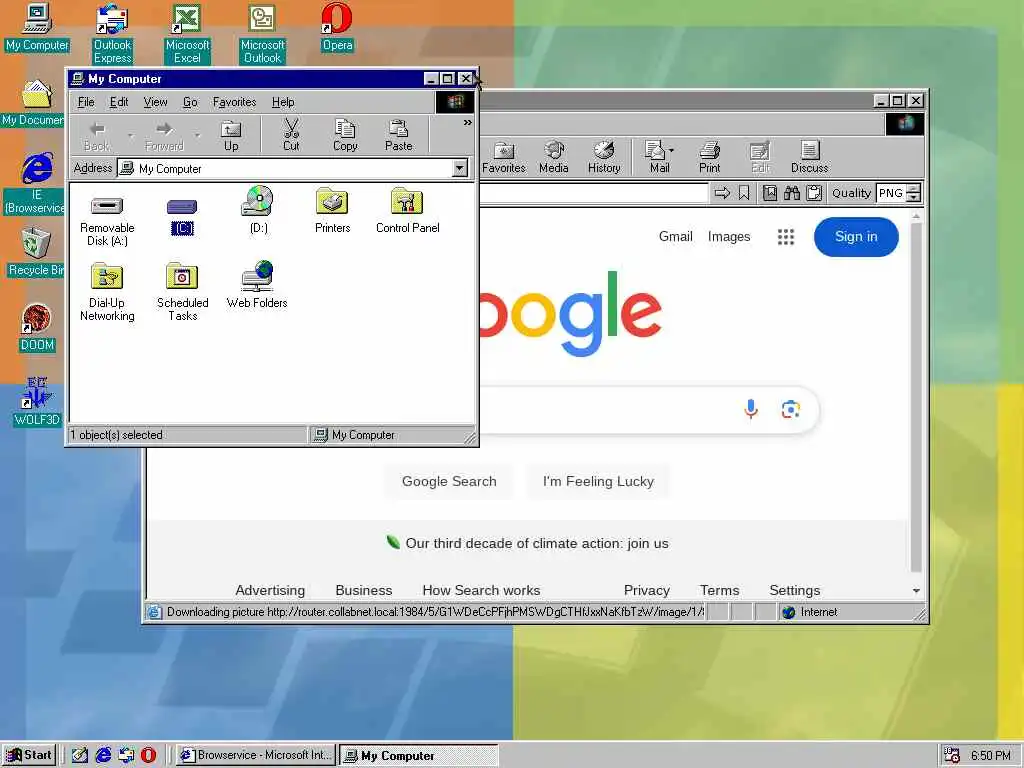Show more toolbar buttons via chevron
1024x768 pixels.
pyautogui.click(x=468, y=122)
